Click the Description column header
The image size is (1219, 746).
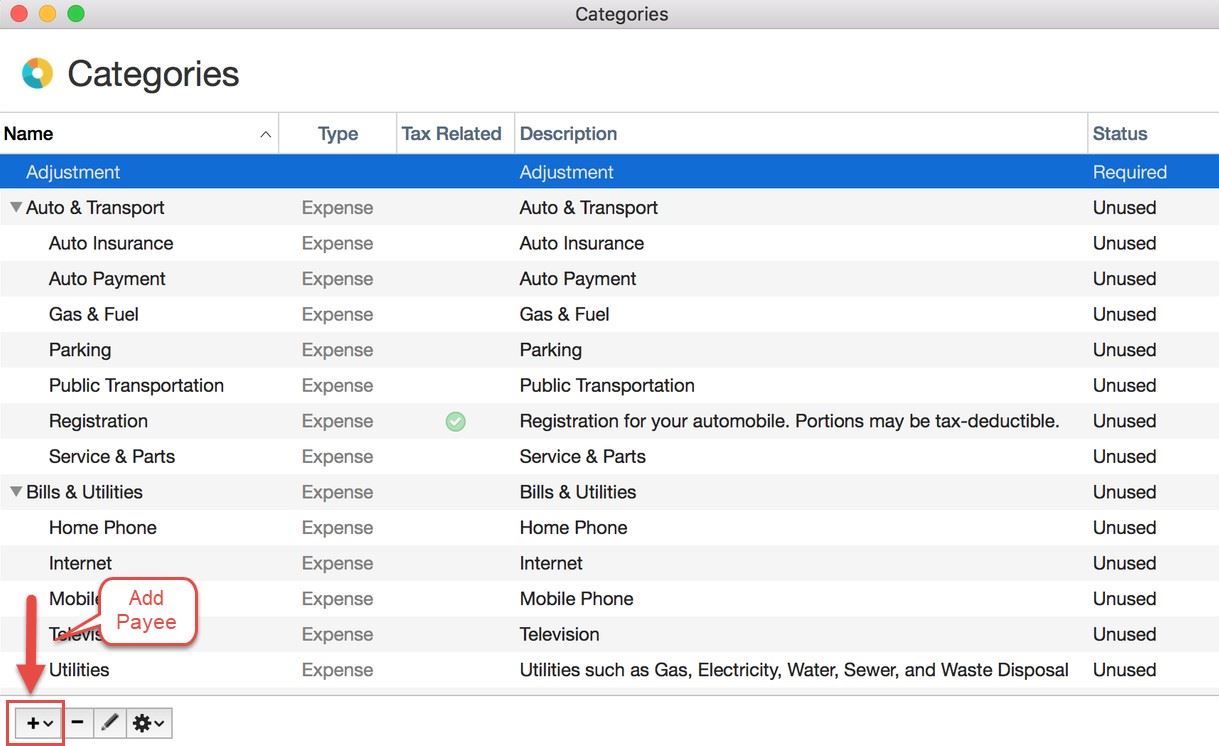[568, 134]
